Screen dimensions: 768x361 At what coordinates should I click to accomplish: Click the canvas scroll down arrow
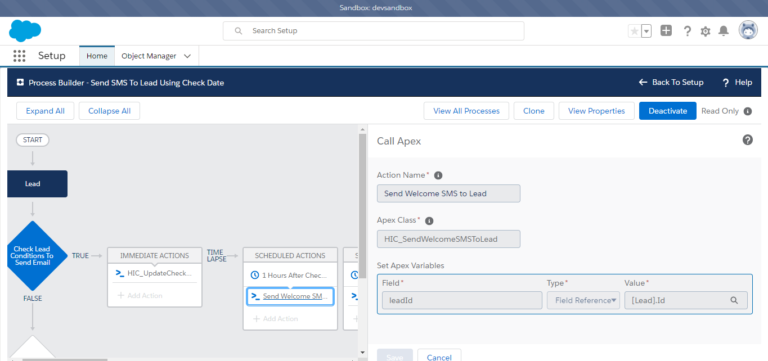point(362,352)
